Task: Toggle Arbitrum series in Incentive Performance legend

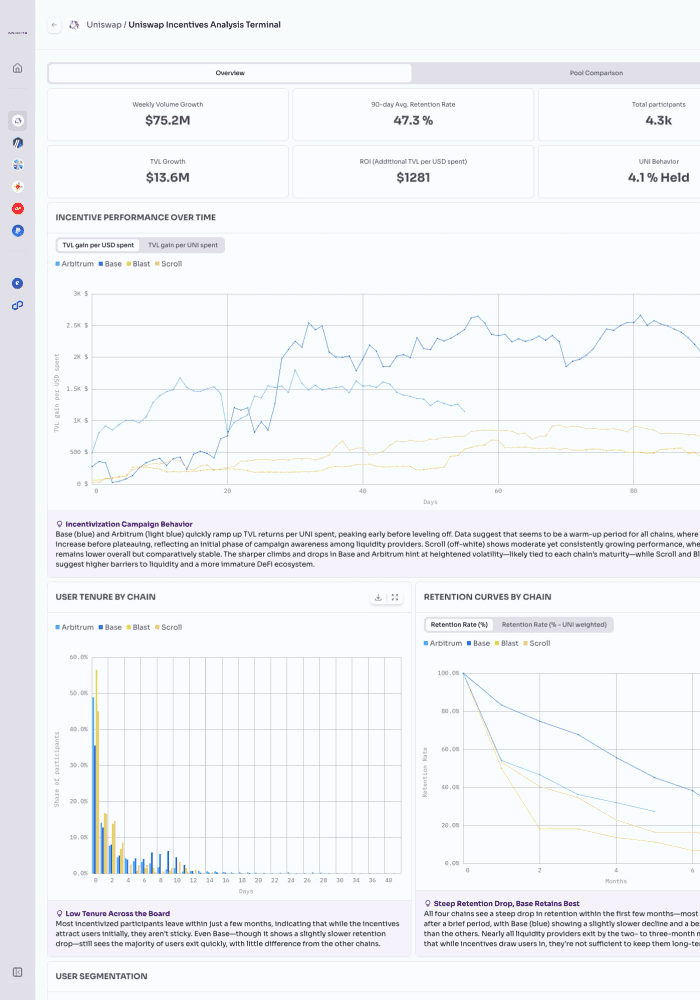Action: (x=75, y=264)
